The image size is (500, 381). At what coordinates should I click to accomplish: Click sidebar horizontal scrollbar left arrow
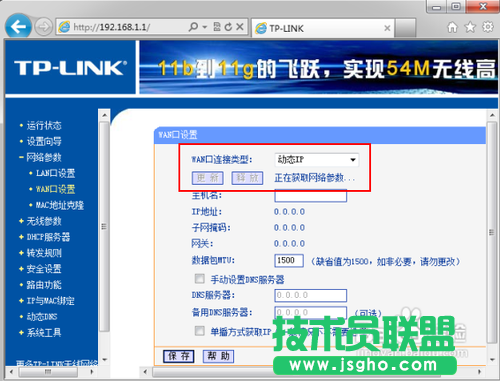12,371
